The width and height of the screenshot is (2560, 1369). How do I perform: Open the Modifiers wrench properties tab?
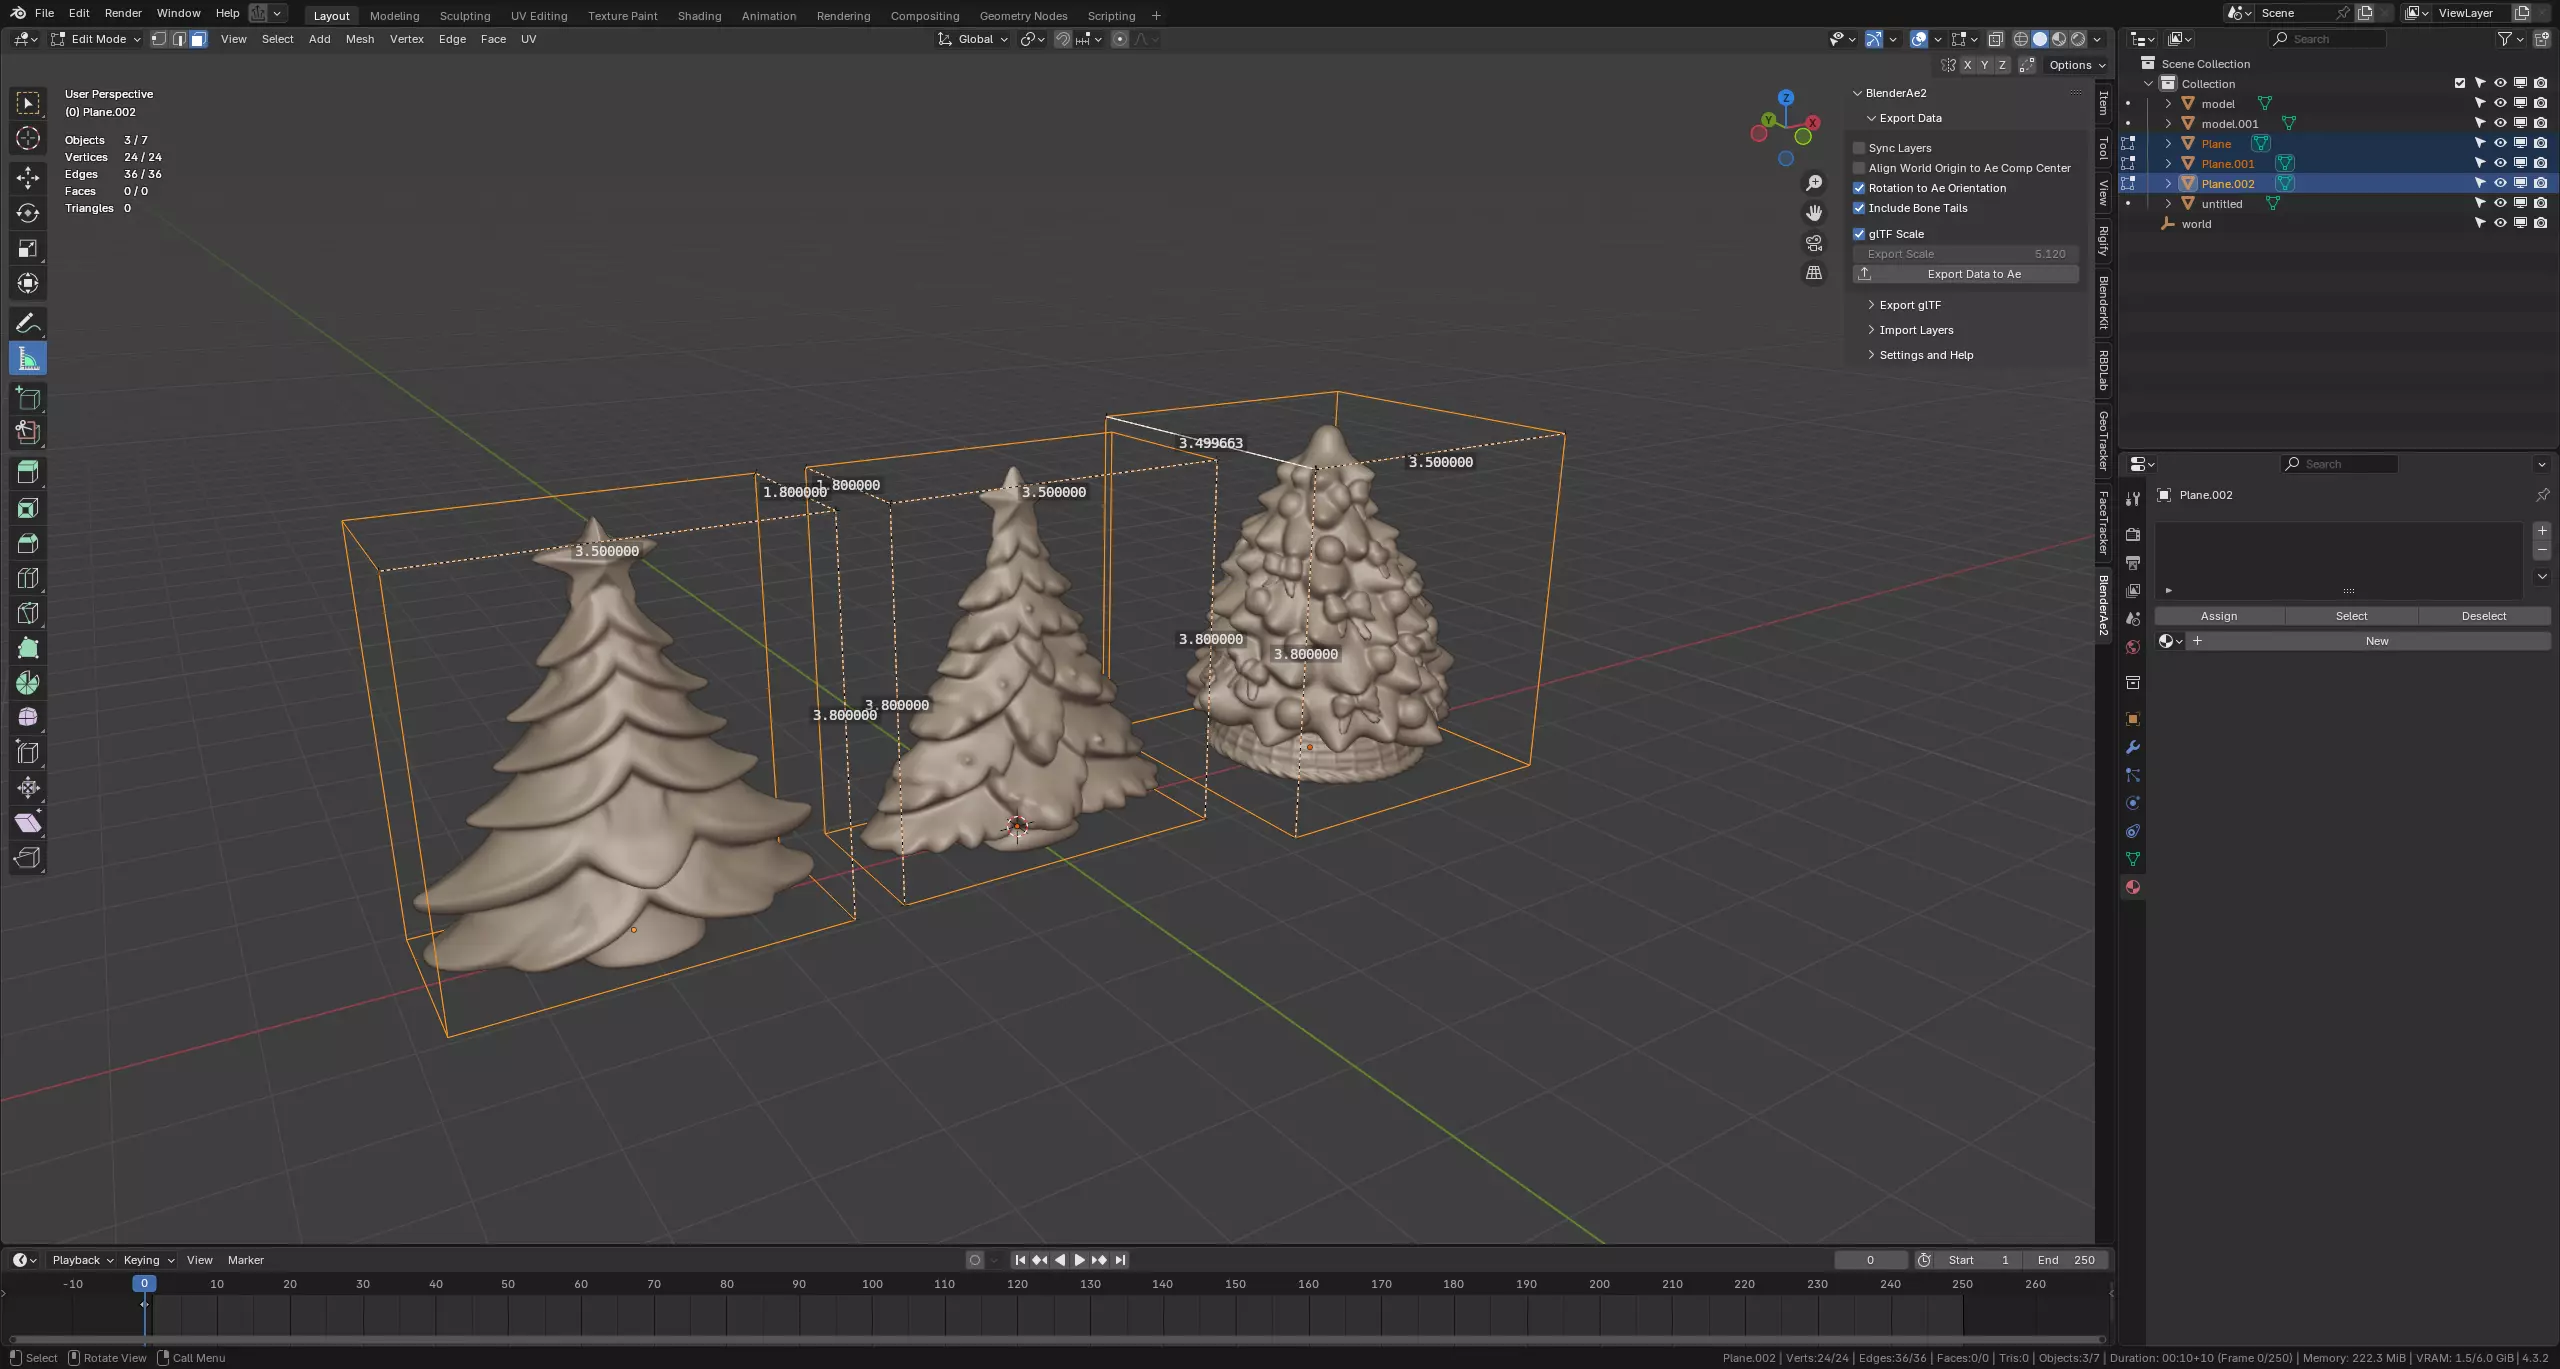pos(2133,747)
